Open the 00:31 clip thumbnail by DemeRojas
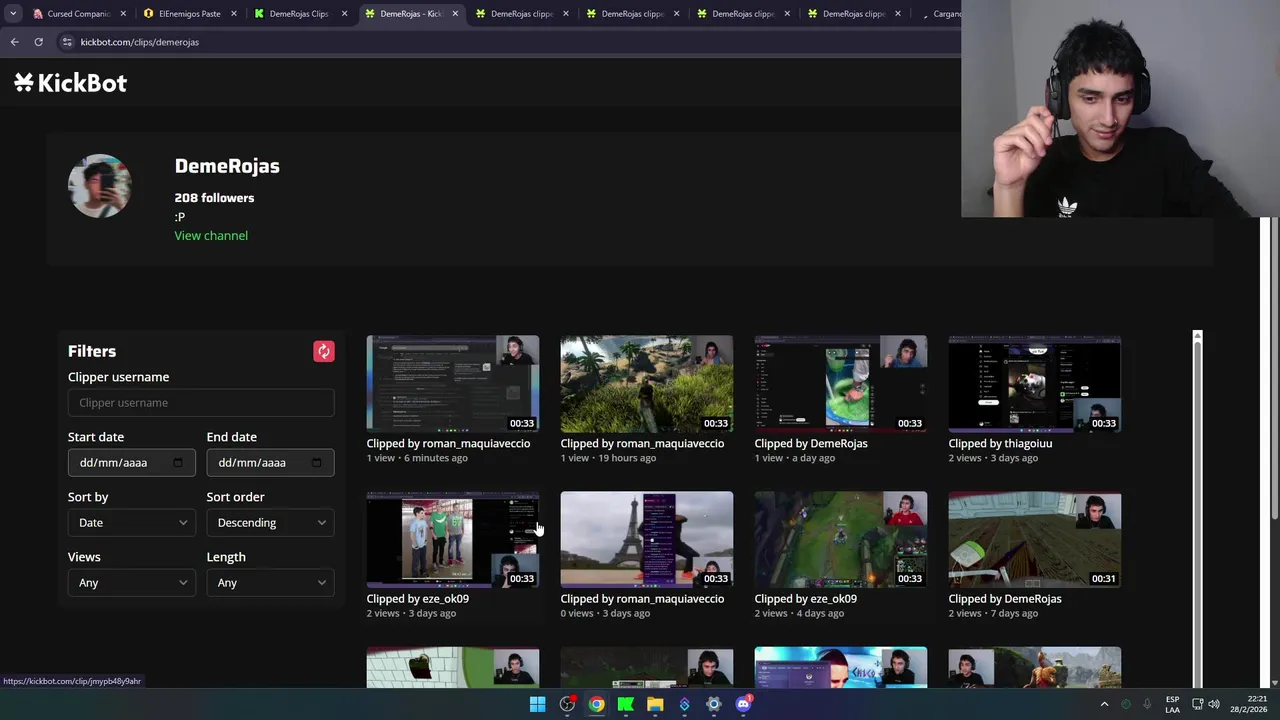The height and width of the screenshot is (720, 1280). coord(1035,539)
